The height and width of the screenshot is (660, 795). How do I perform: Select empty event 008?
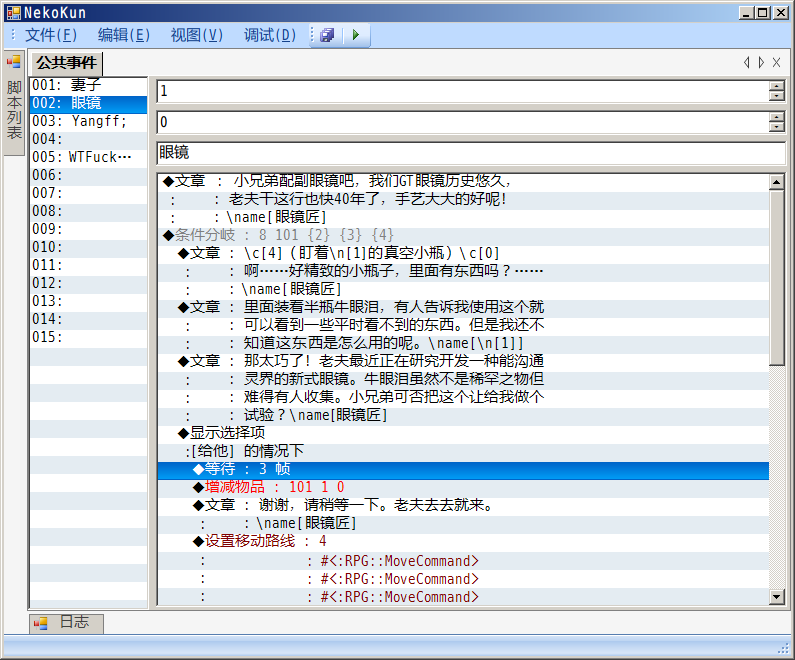tap(89, 211)
